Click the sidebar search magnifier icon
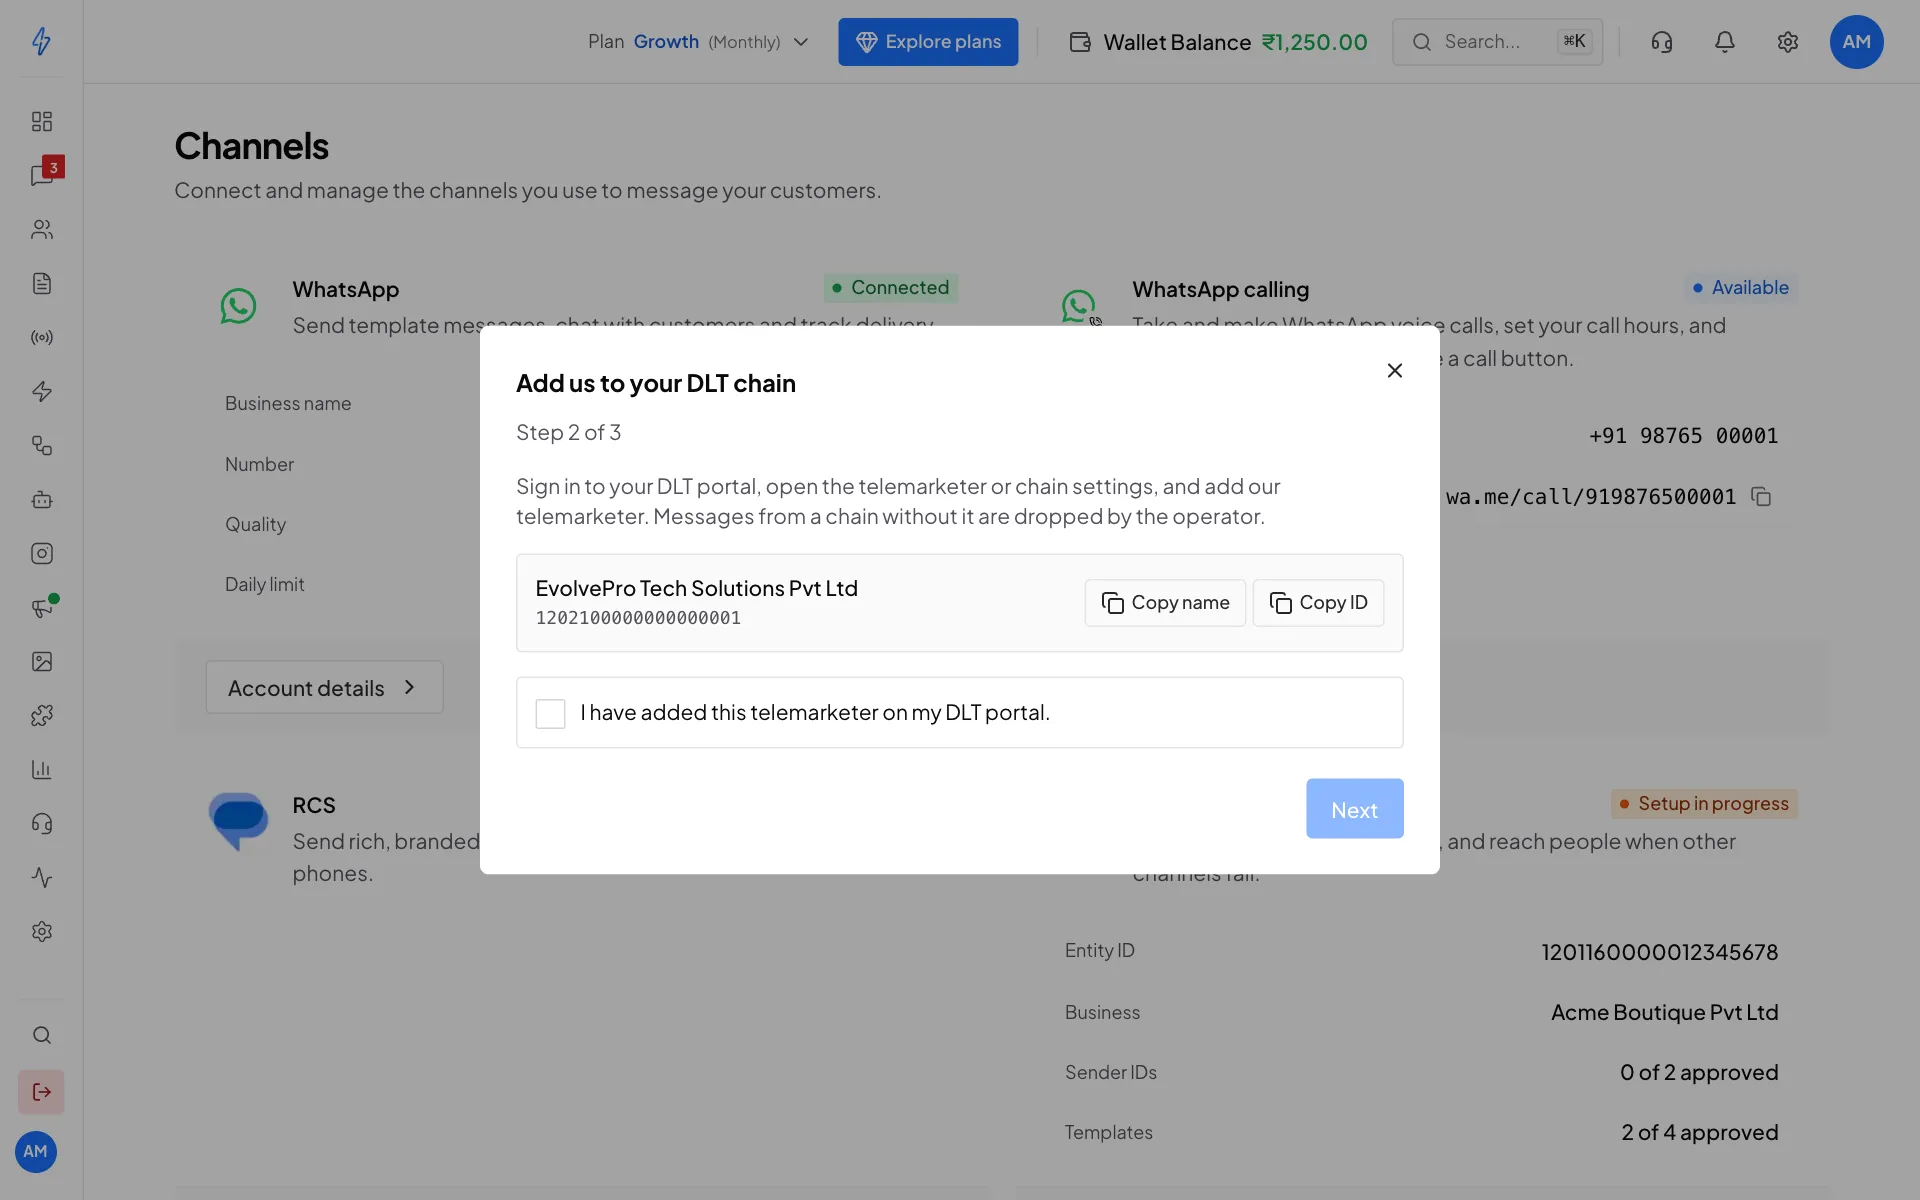 [41, 1035]
